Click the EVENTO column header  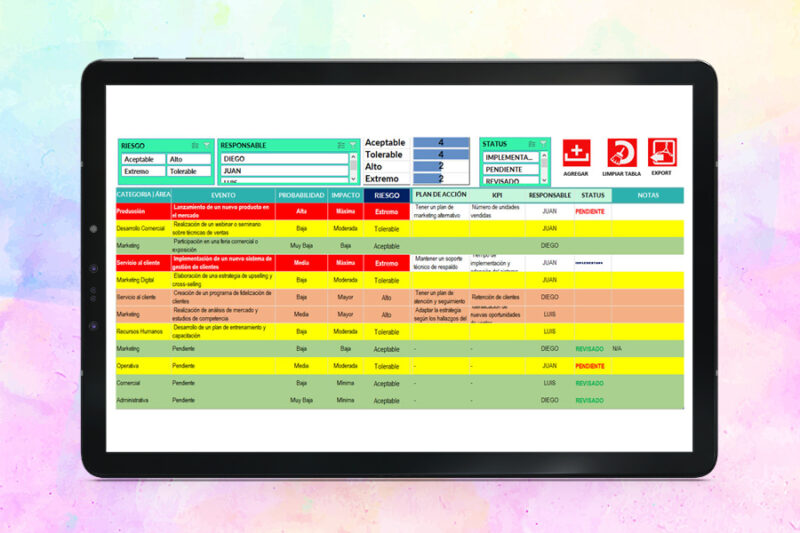223,195
